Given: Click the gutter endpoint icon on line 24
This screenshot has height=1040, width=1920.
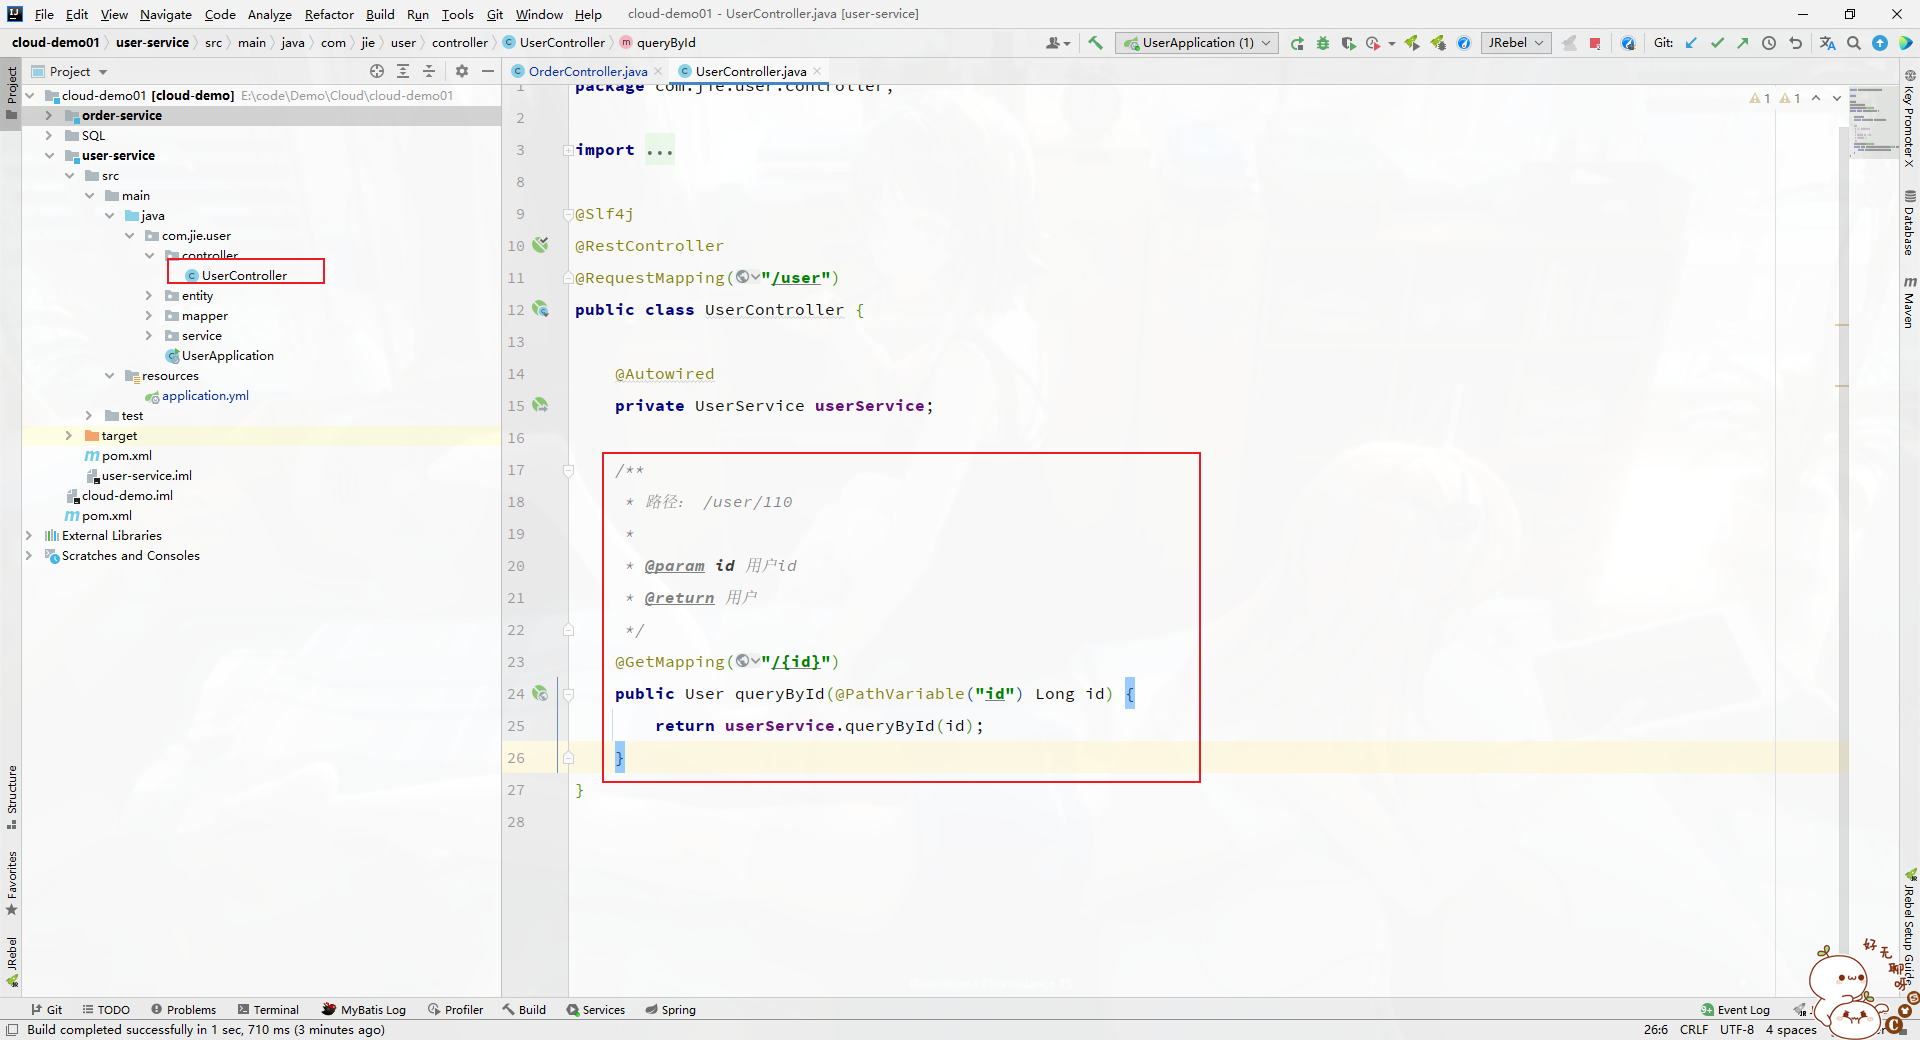Looking at the screenshot, I should pos(540,693).
